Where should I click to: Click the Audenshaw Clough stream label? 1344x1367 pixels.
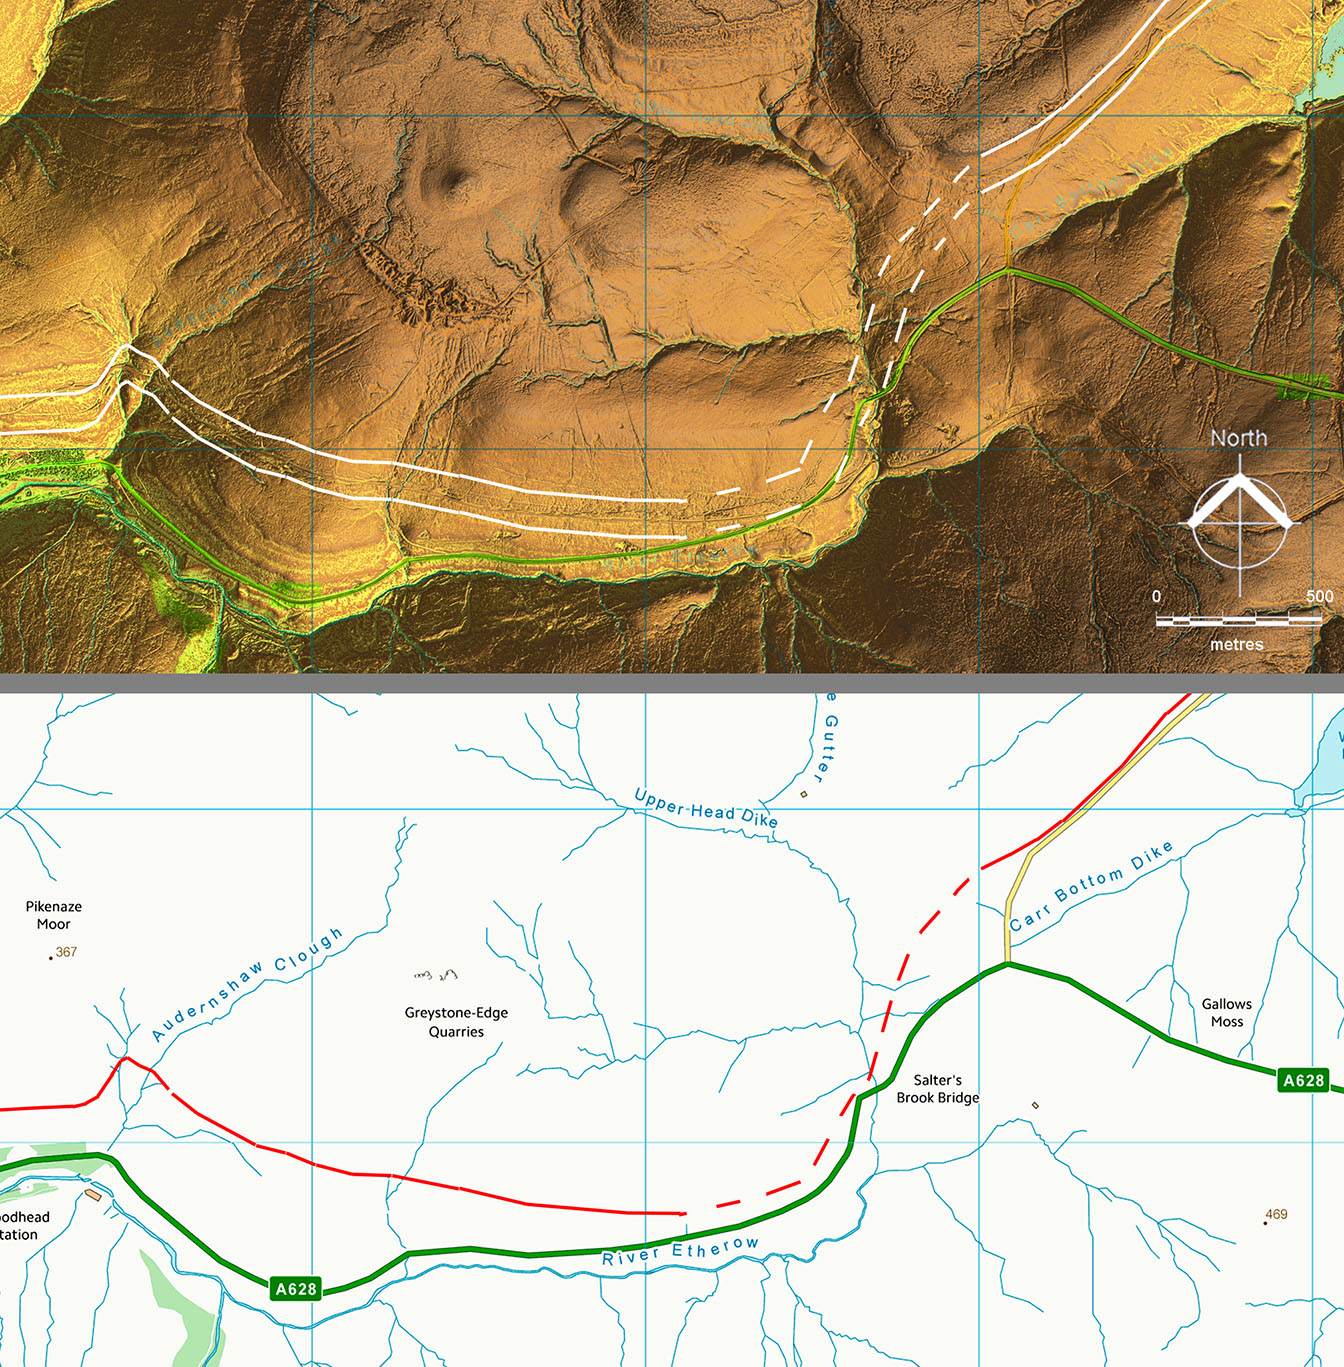coord(247,984)
